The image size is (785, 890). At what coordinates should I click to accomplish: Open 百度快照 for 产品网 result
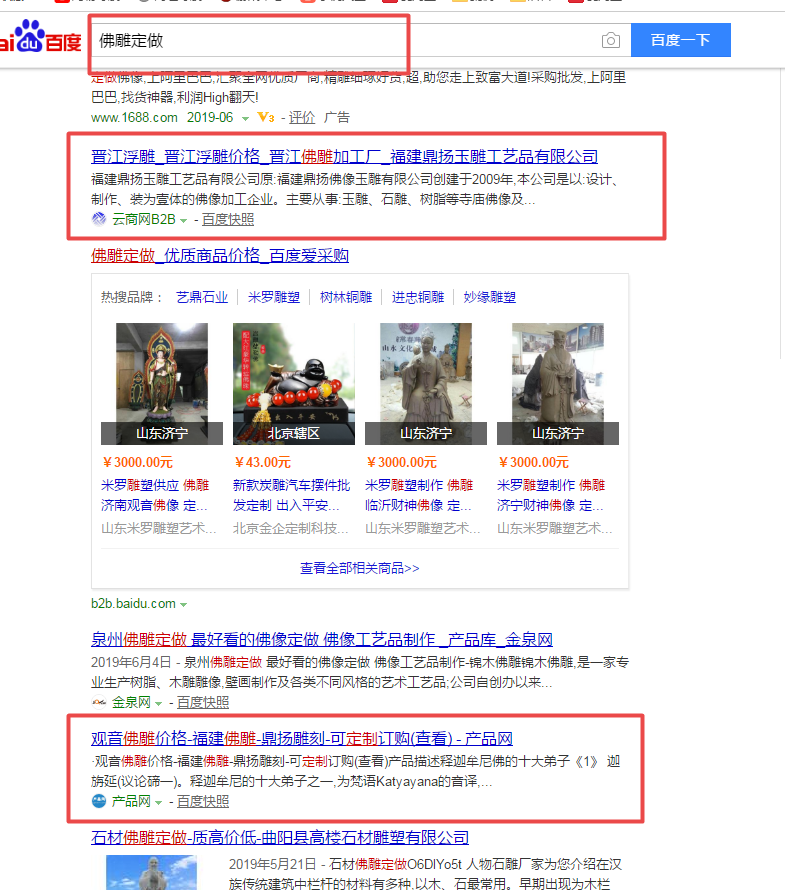pos(203,801)
